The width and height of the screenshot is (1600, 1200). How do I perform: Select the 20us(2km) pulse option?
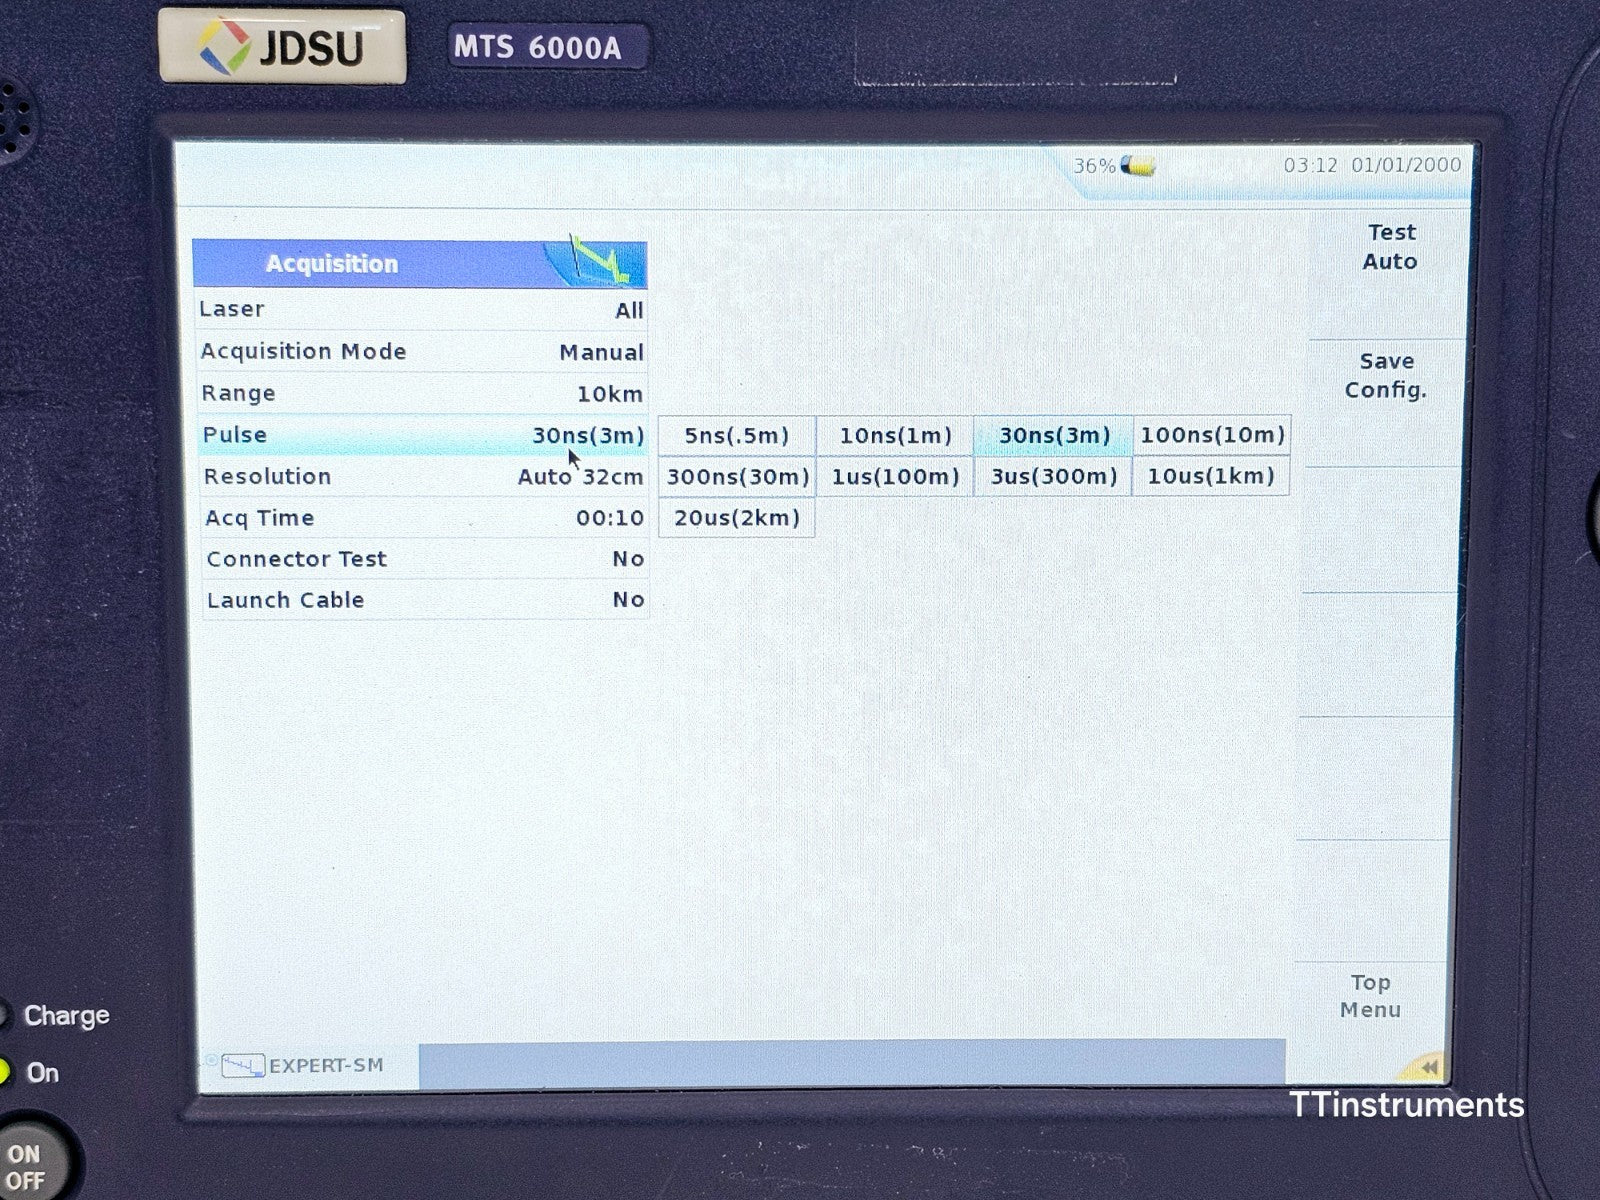[735, 517]
